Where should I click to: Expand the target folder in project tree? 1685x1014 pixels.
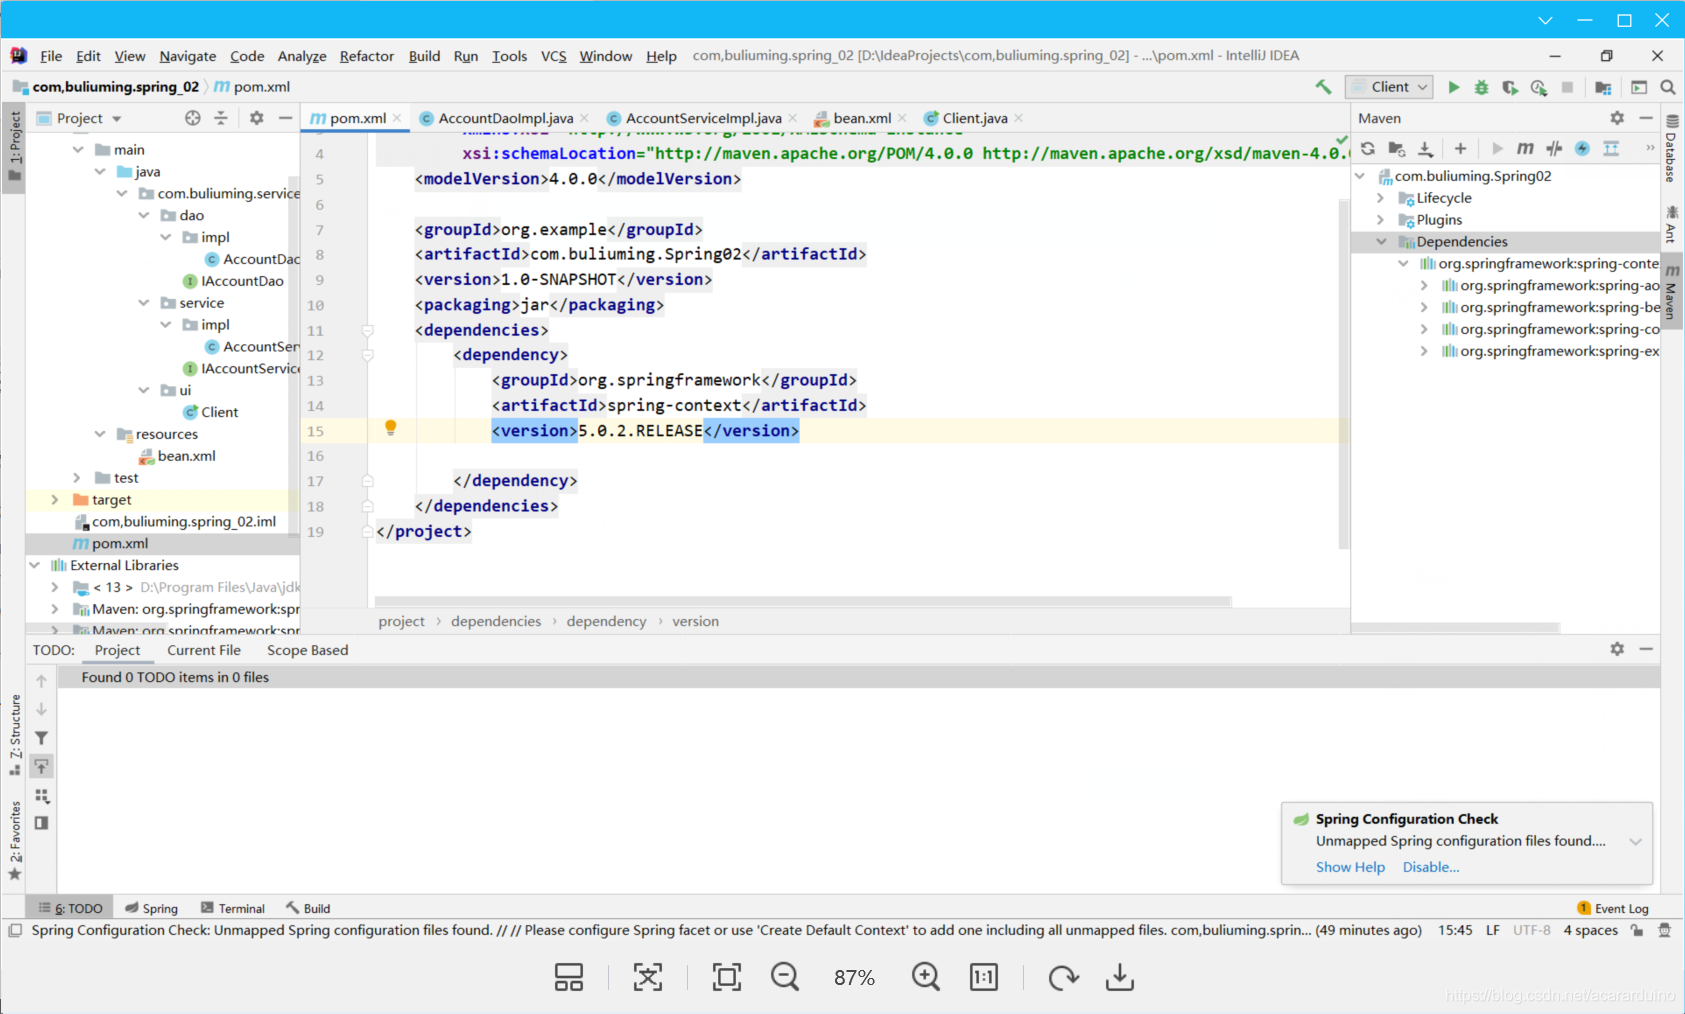pyautogui.click(x=55, y=500)
